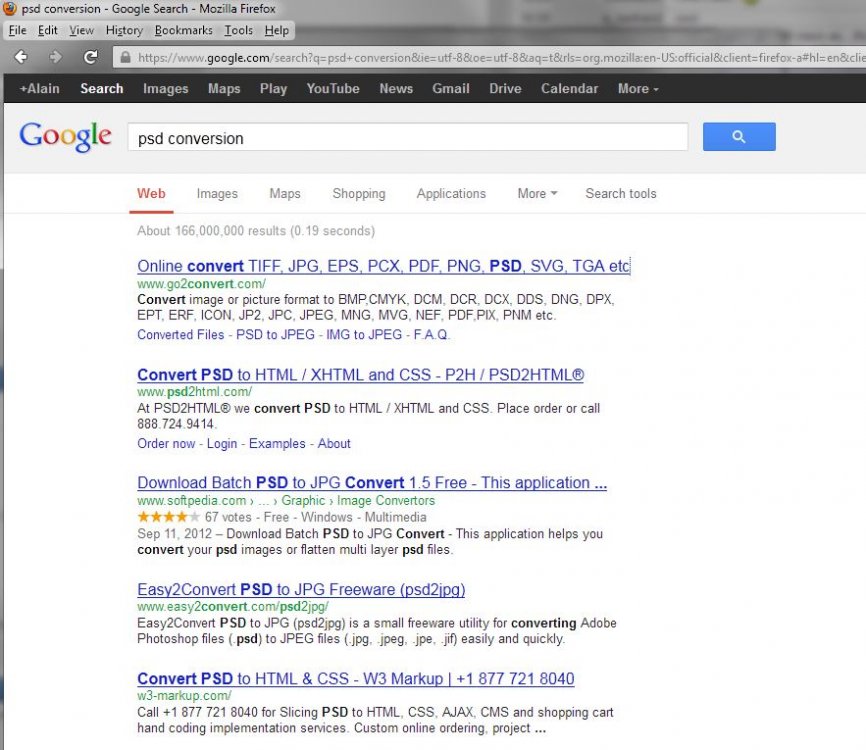Click the blue magnifying glass search button
Screen dimensions: 866x750
coord(739,136)
